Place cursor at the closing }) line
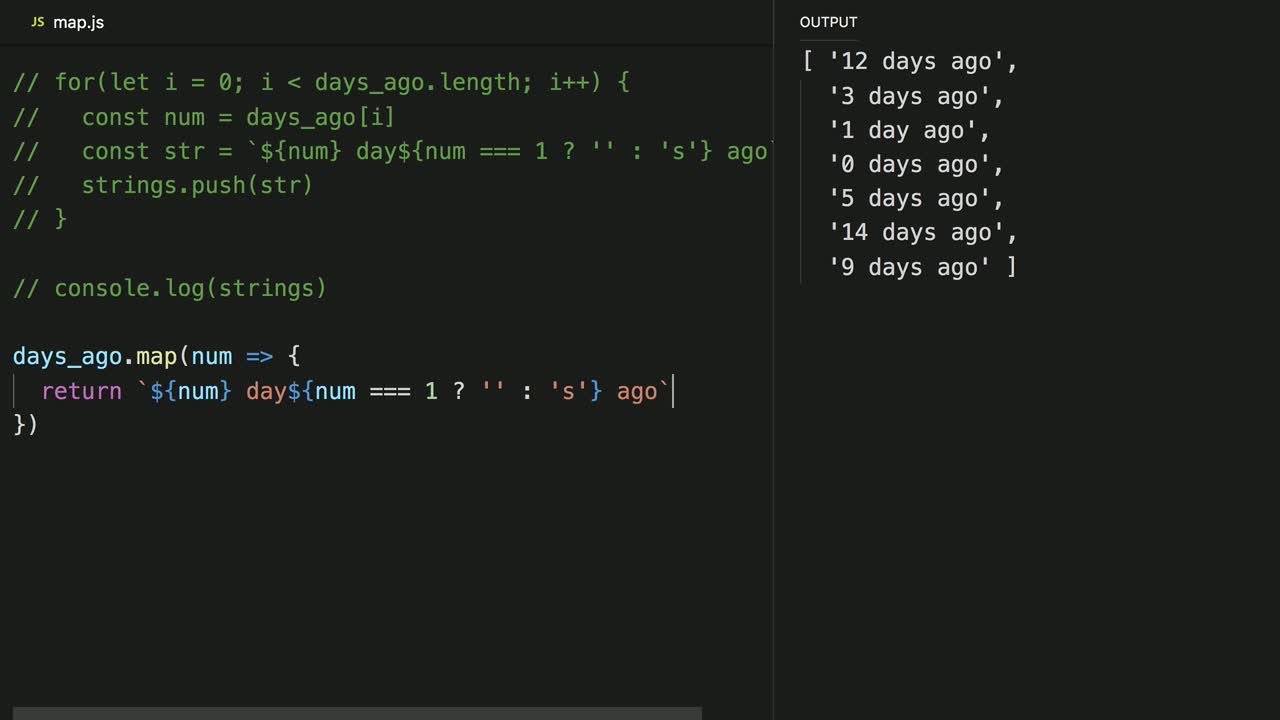Screen dimensions: 1280x720 25,425
